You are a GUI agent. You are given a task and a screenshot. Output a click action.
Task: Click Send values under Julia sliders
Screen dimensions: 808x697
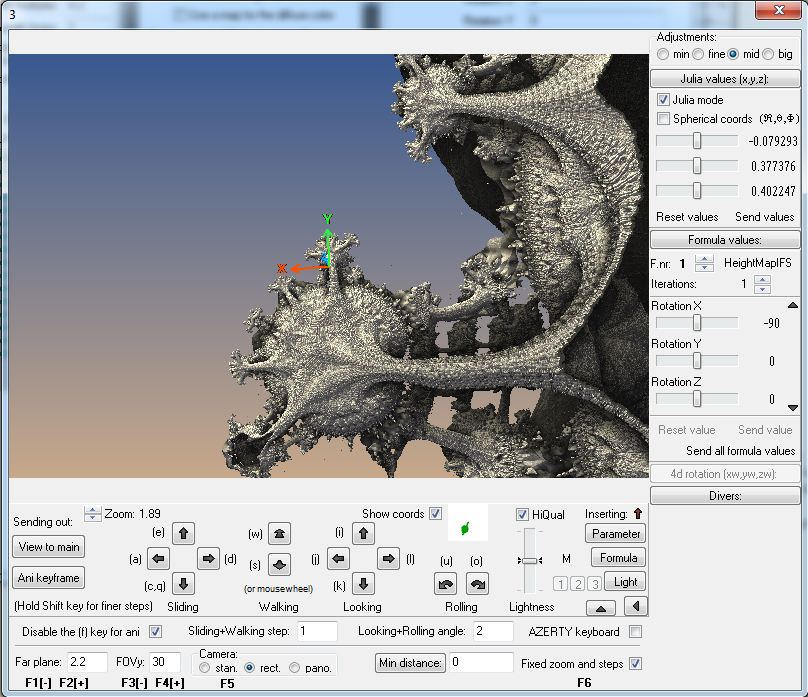765,217
